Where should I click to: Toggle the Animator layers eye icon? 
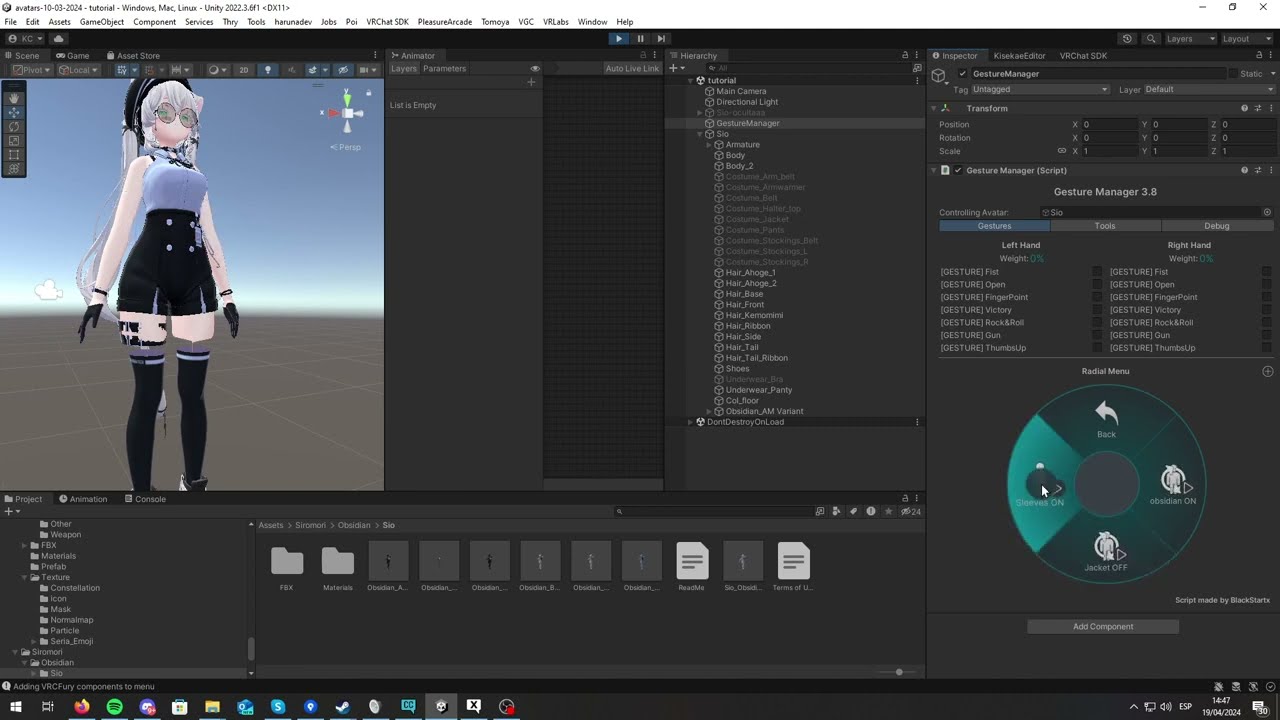click(535, 69)
